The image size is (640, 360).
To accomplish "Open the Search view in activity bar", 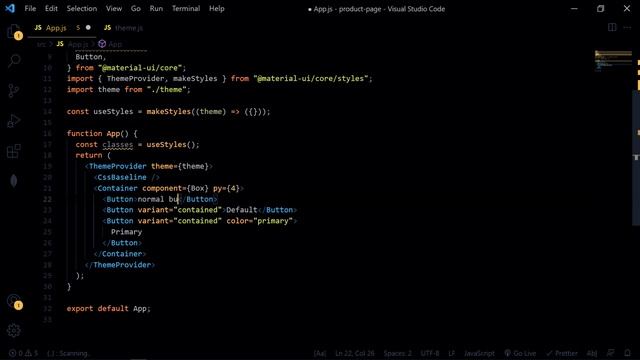I will tap(14, 61).
